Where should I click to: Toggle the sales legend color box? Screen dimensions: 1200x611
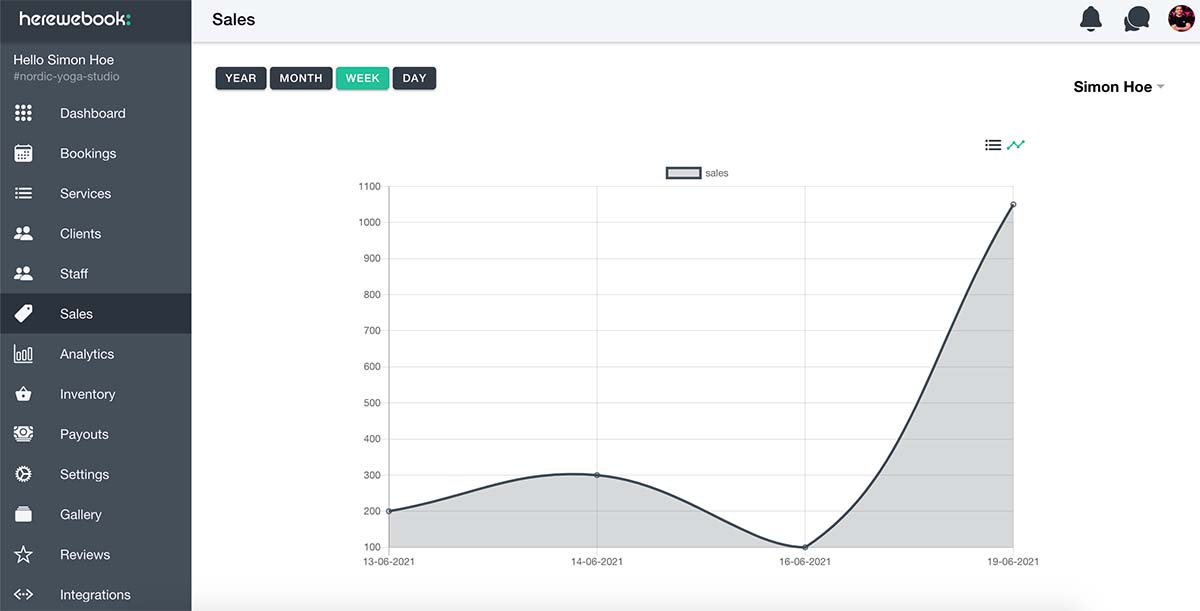click(683, 173)
